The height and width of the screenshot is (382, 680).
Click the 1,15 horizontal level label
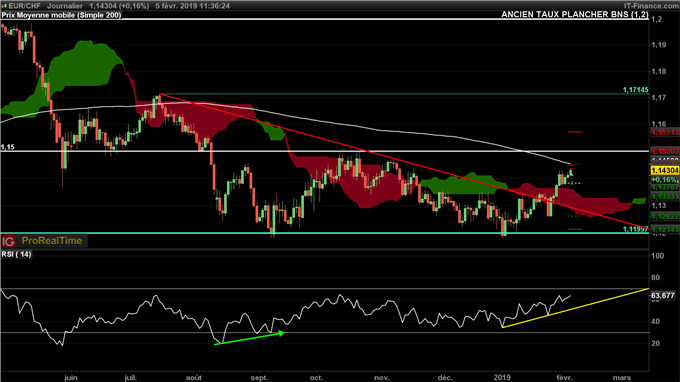click(7, 147)
